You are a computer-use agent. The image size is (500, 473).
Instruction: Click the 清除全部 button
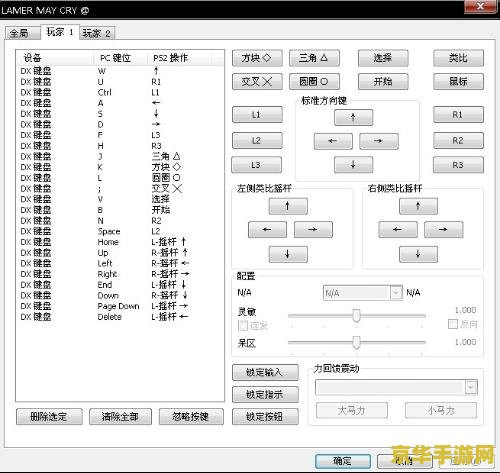pos(120,417)
